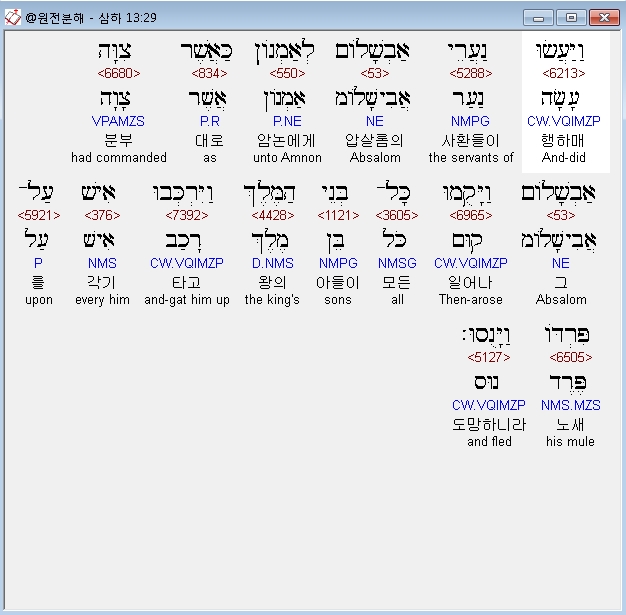Select the Korean gloss 왕의

tap(272, 283)
